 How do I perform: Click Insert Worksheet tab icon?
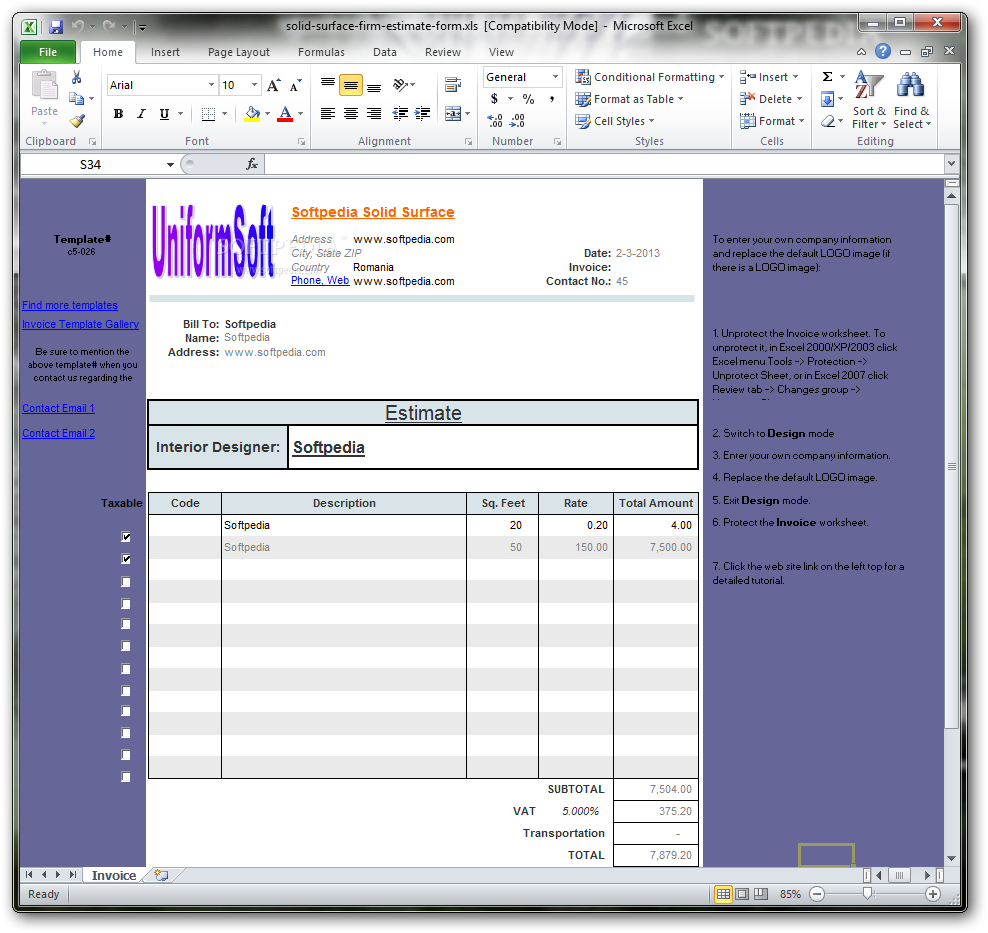[x=161, y=875]
